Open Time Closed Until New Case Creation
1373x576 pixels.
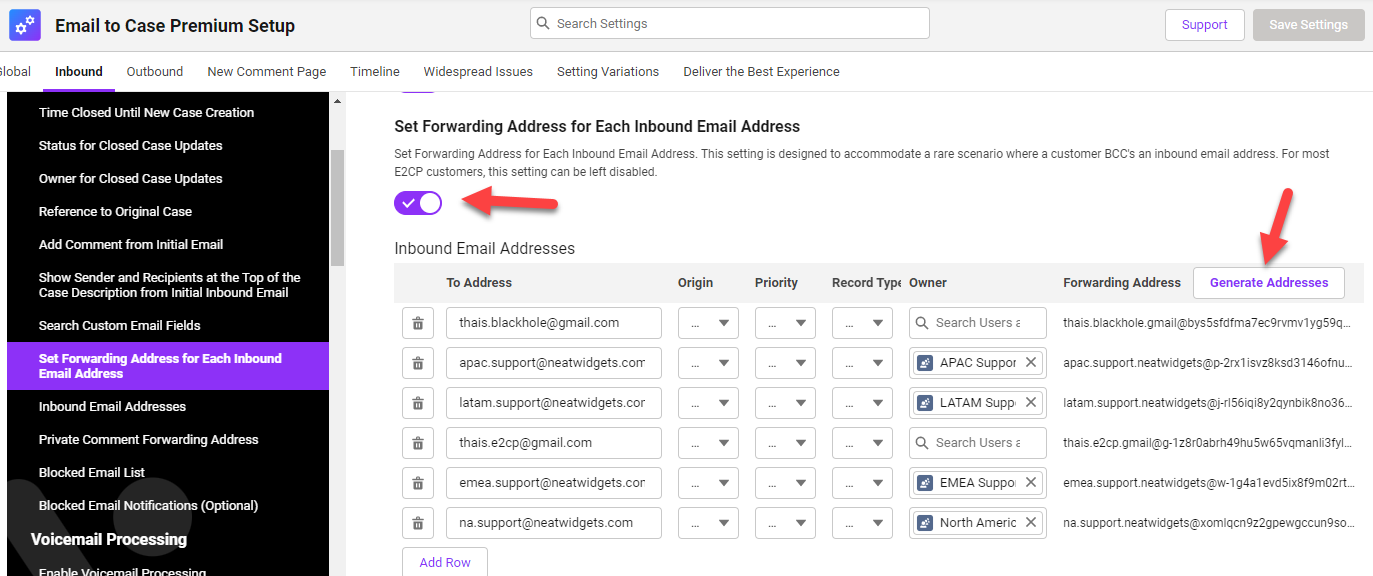[x=147, y=113]
